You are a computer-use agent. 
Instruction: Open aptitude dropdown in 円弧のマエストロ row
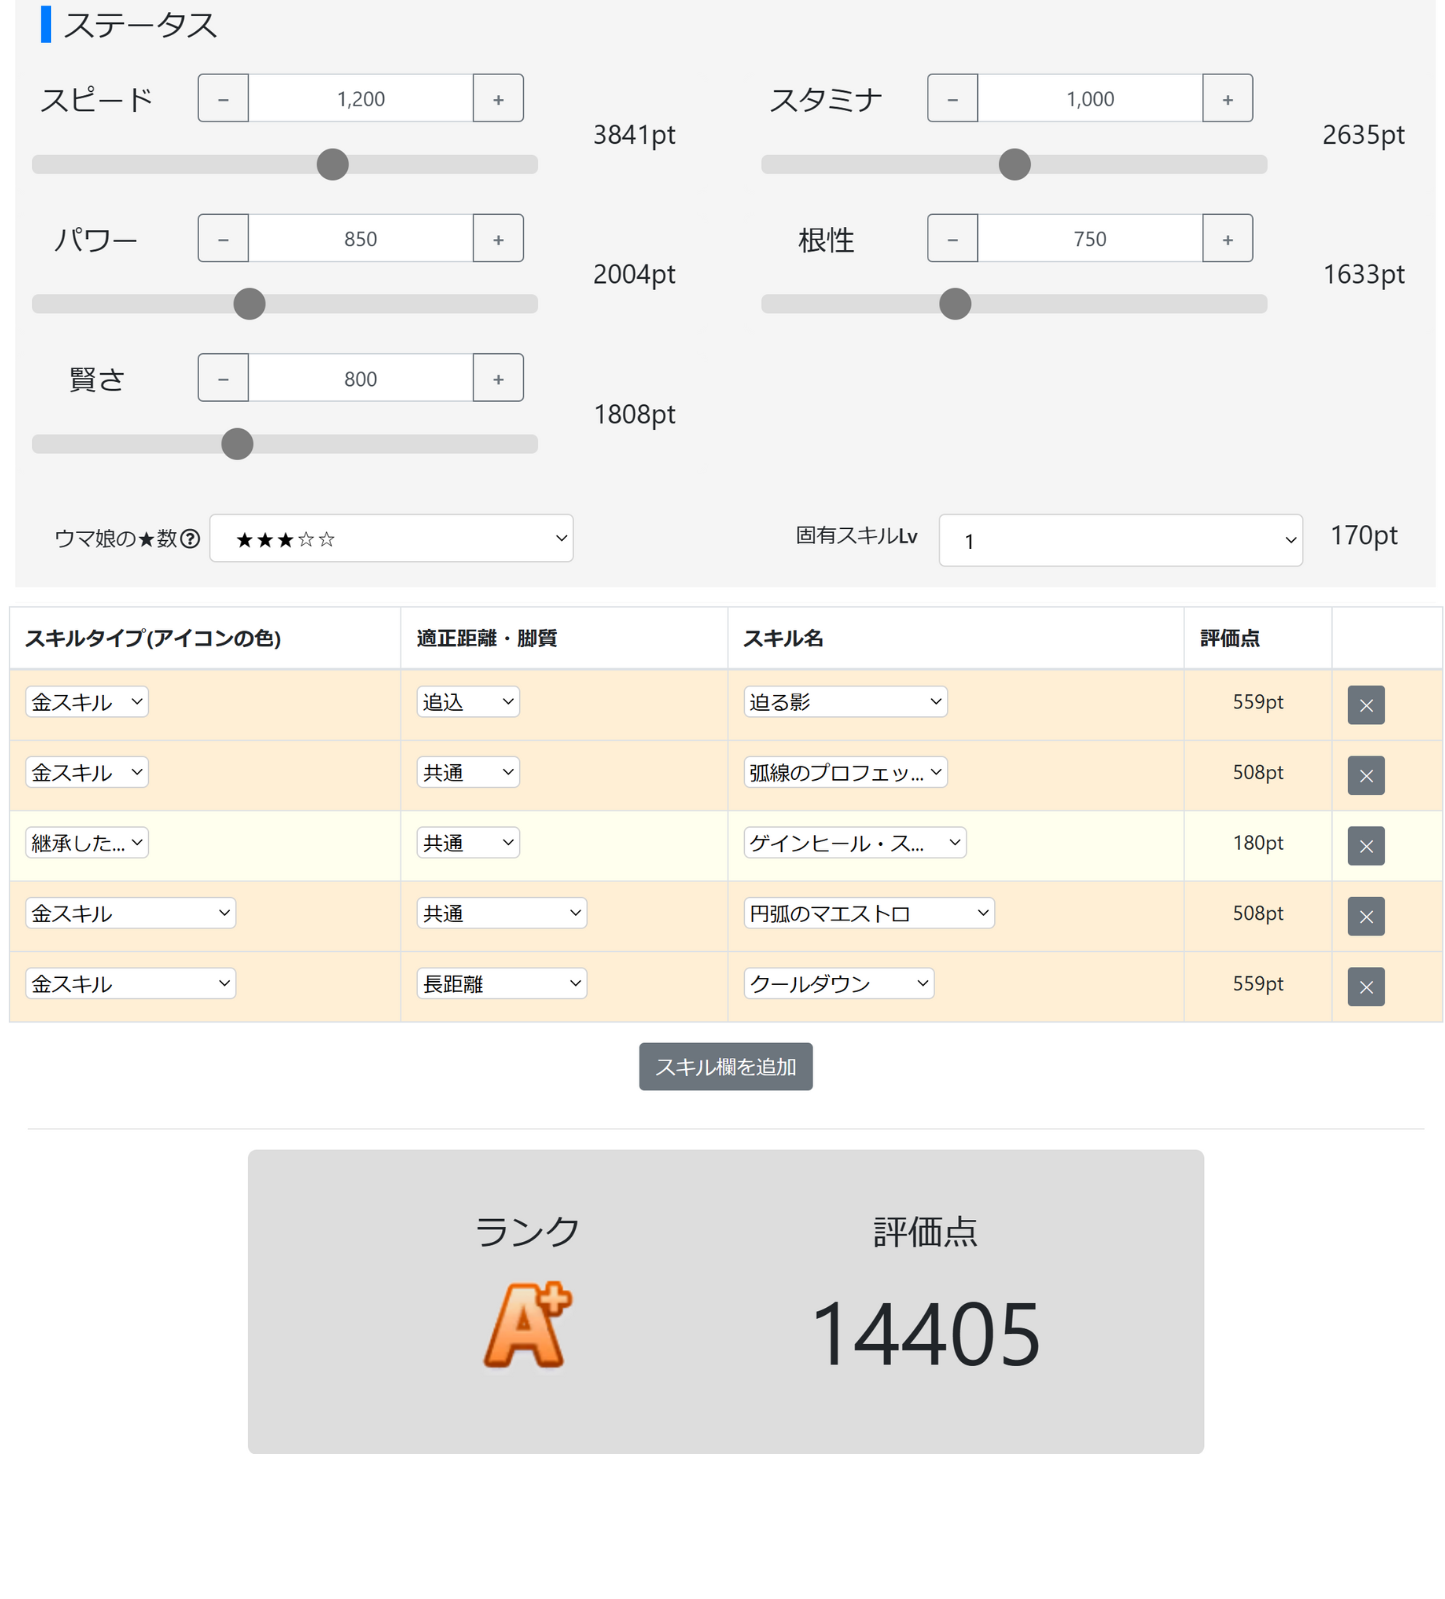(502, 913)
